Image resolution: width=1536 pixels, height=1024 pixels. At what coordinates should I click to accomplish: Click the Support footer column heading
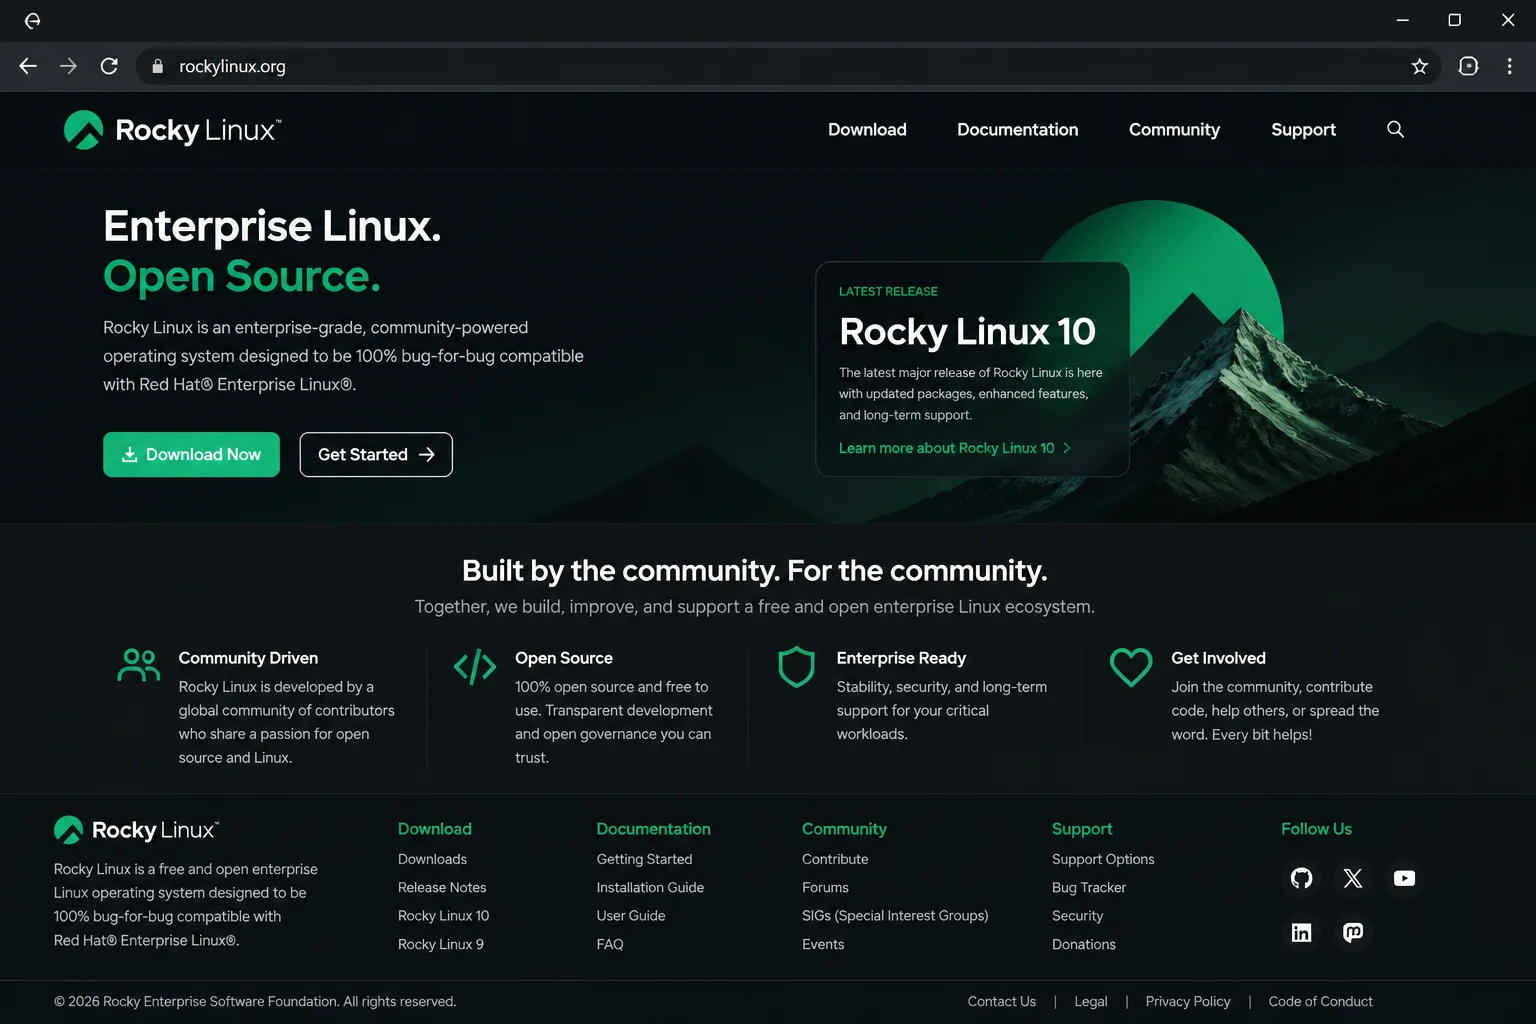coord(1082,829)
